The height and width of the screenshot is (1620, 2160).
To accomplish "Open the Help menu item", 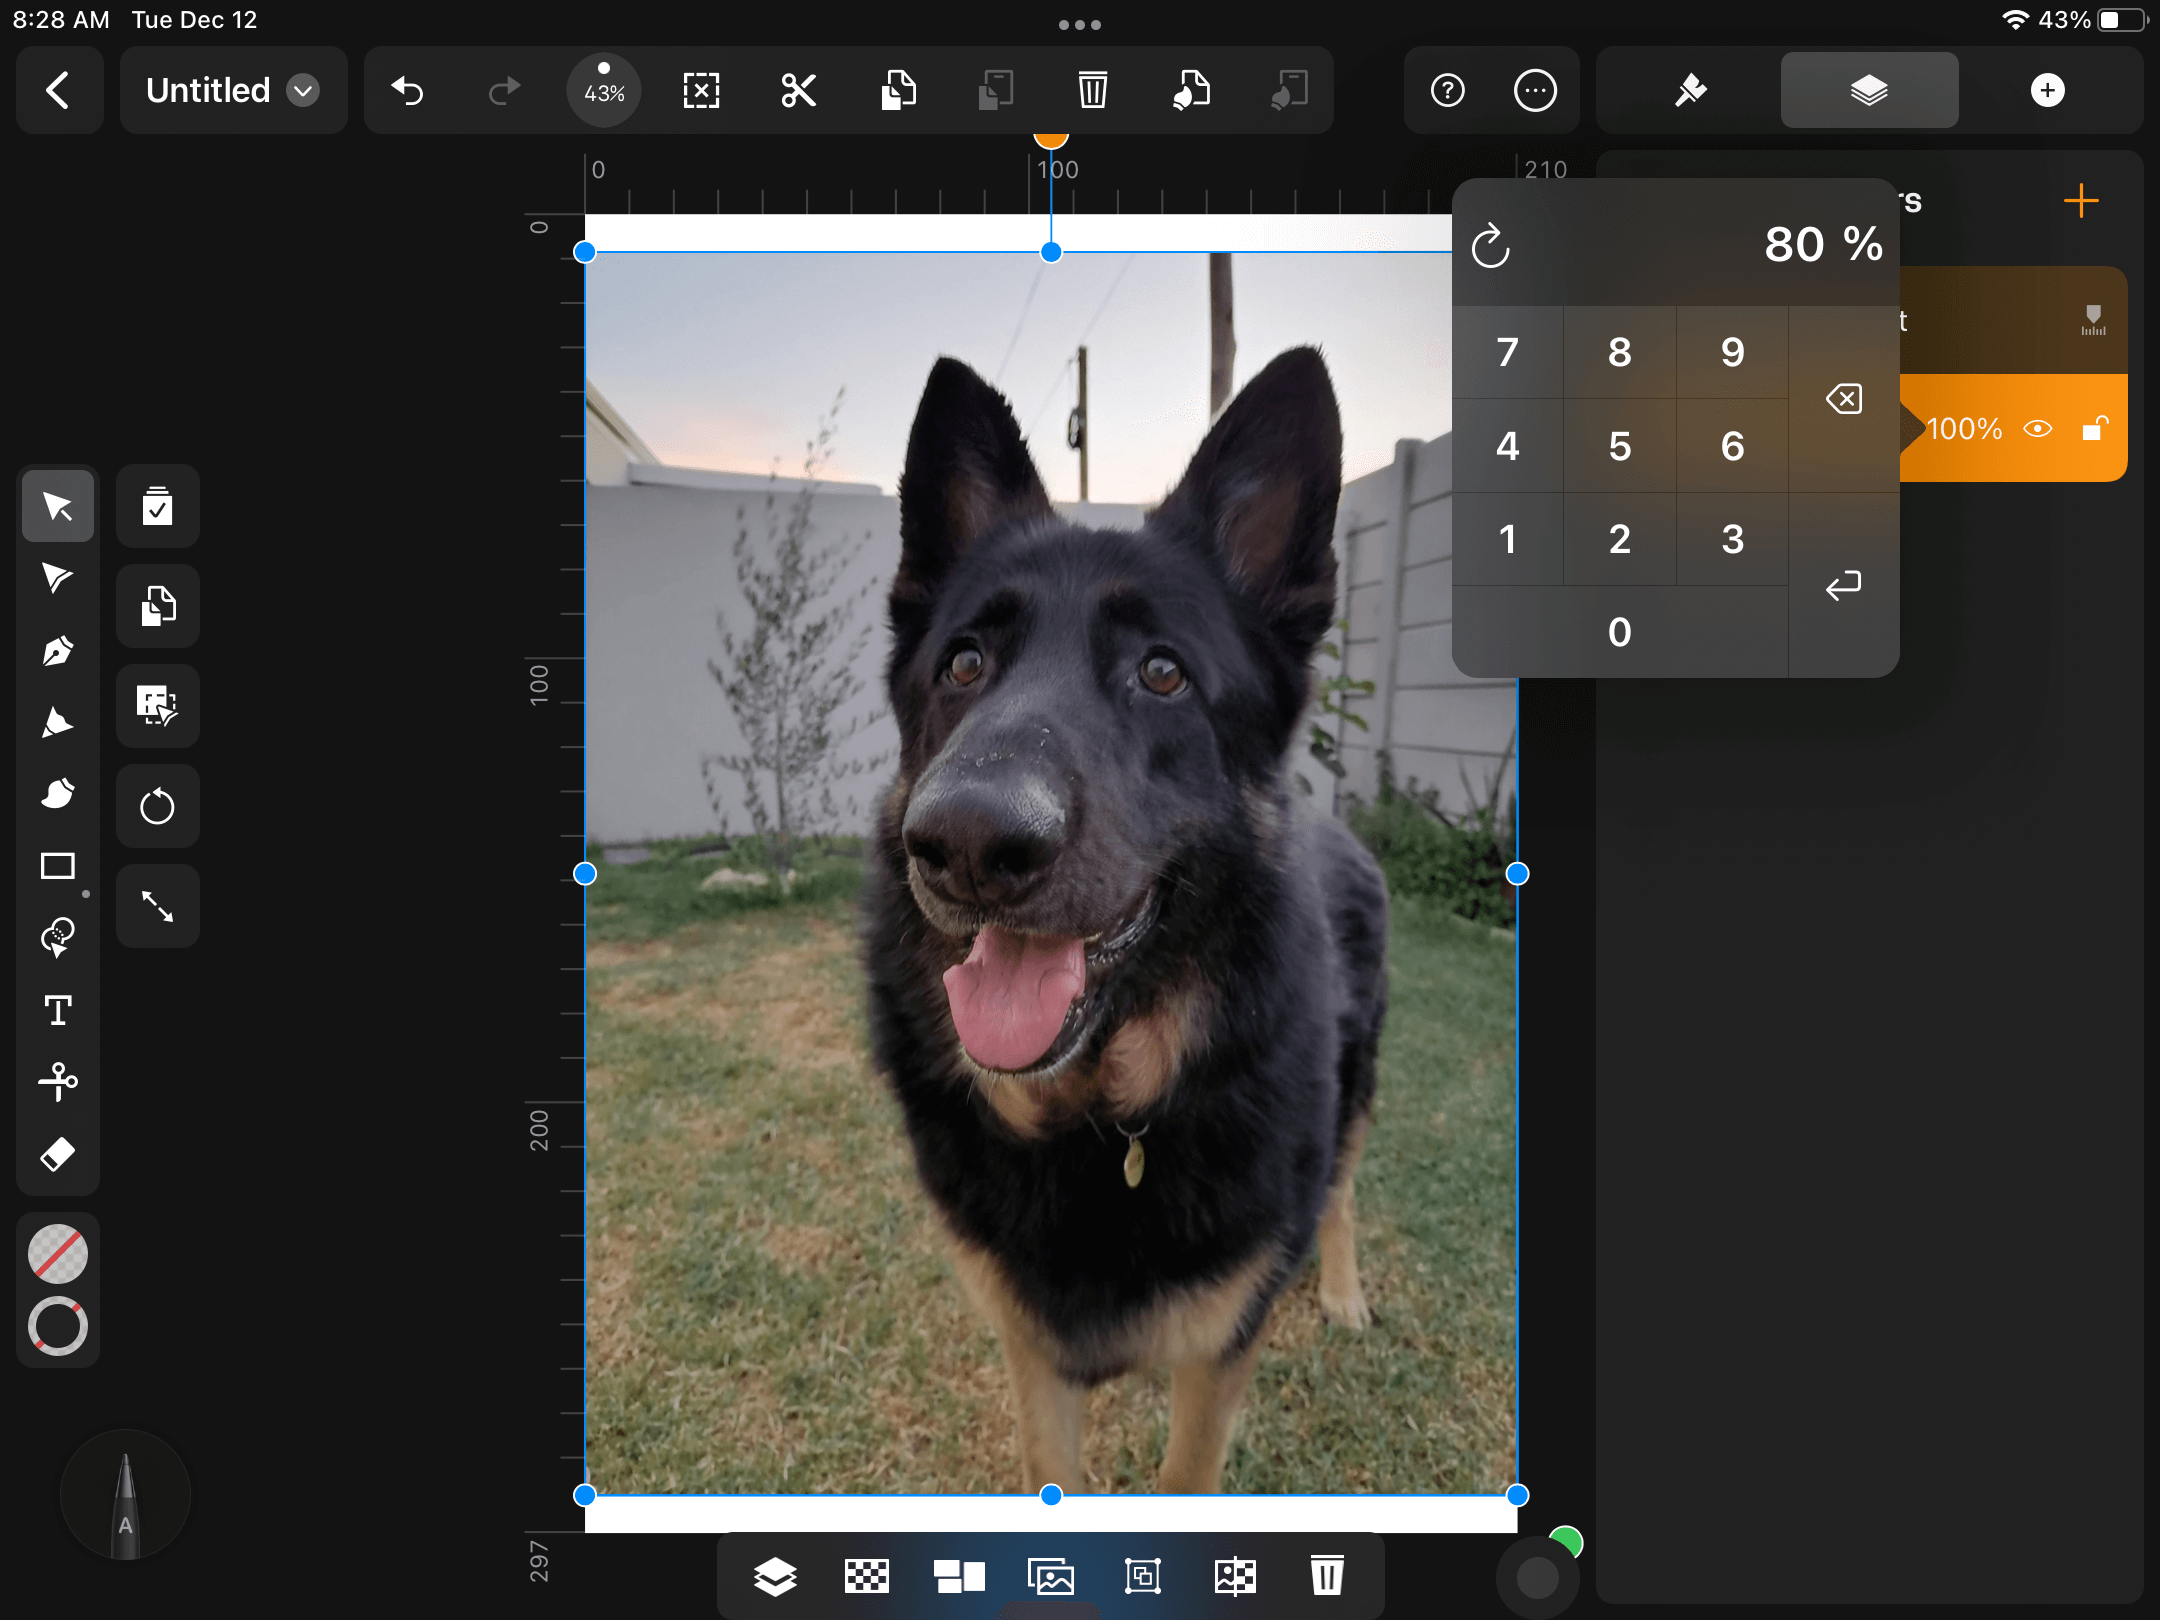I will (x=1449, y=90).
